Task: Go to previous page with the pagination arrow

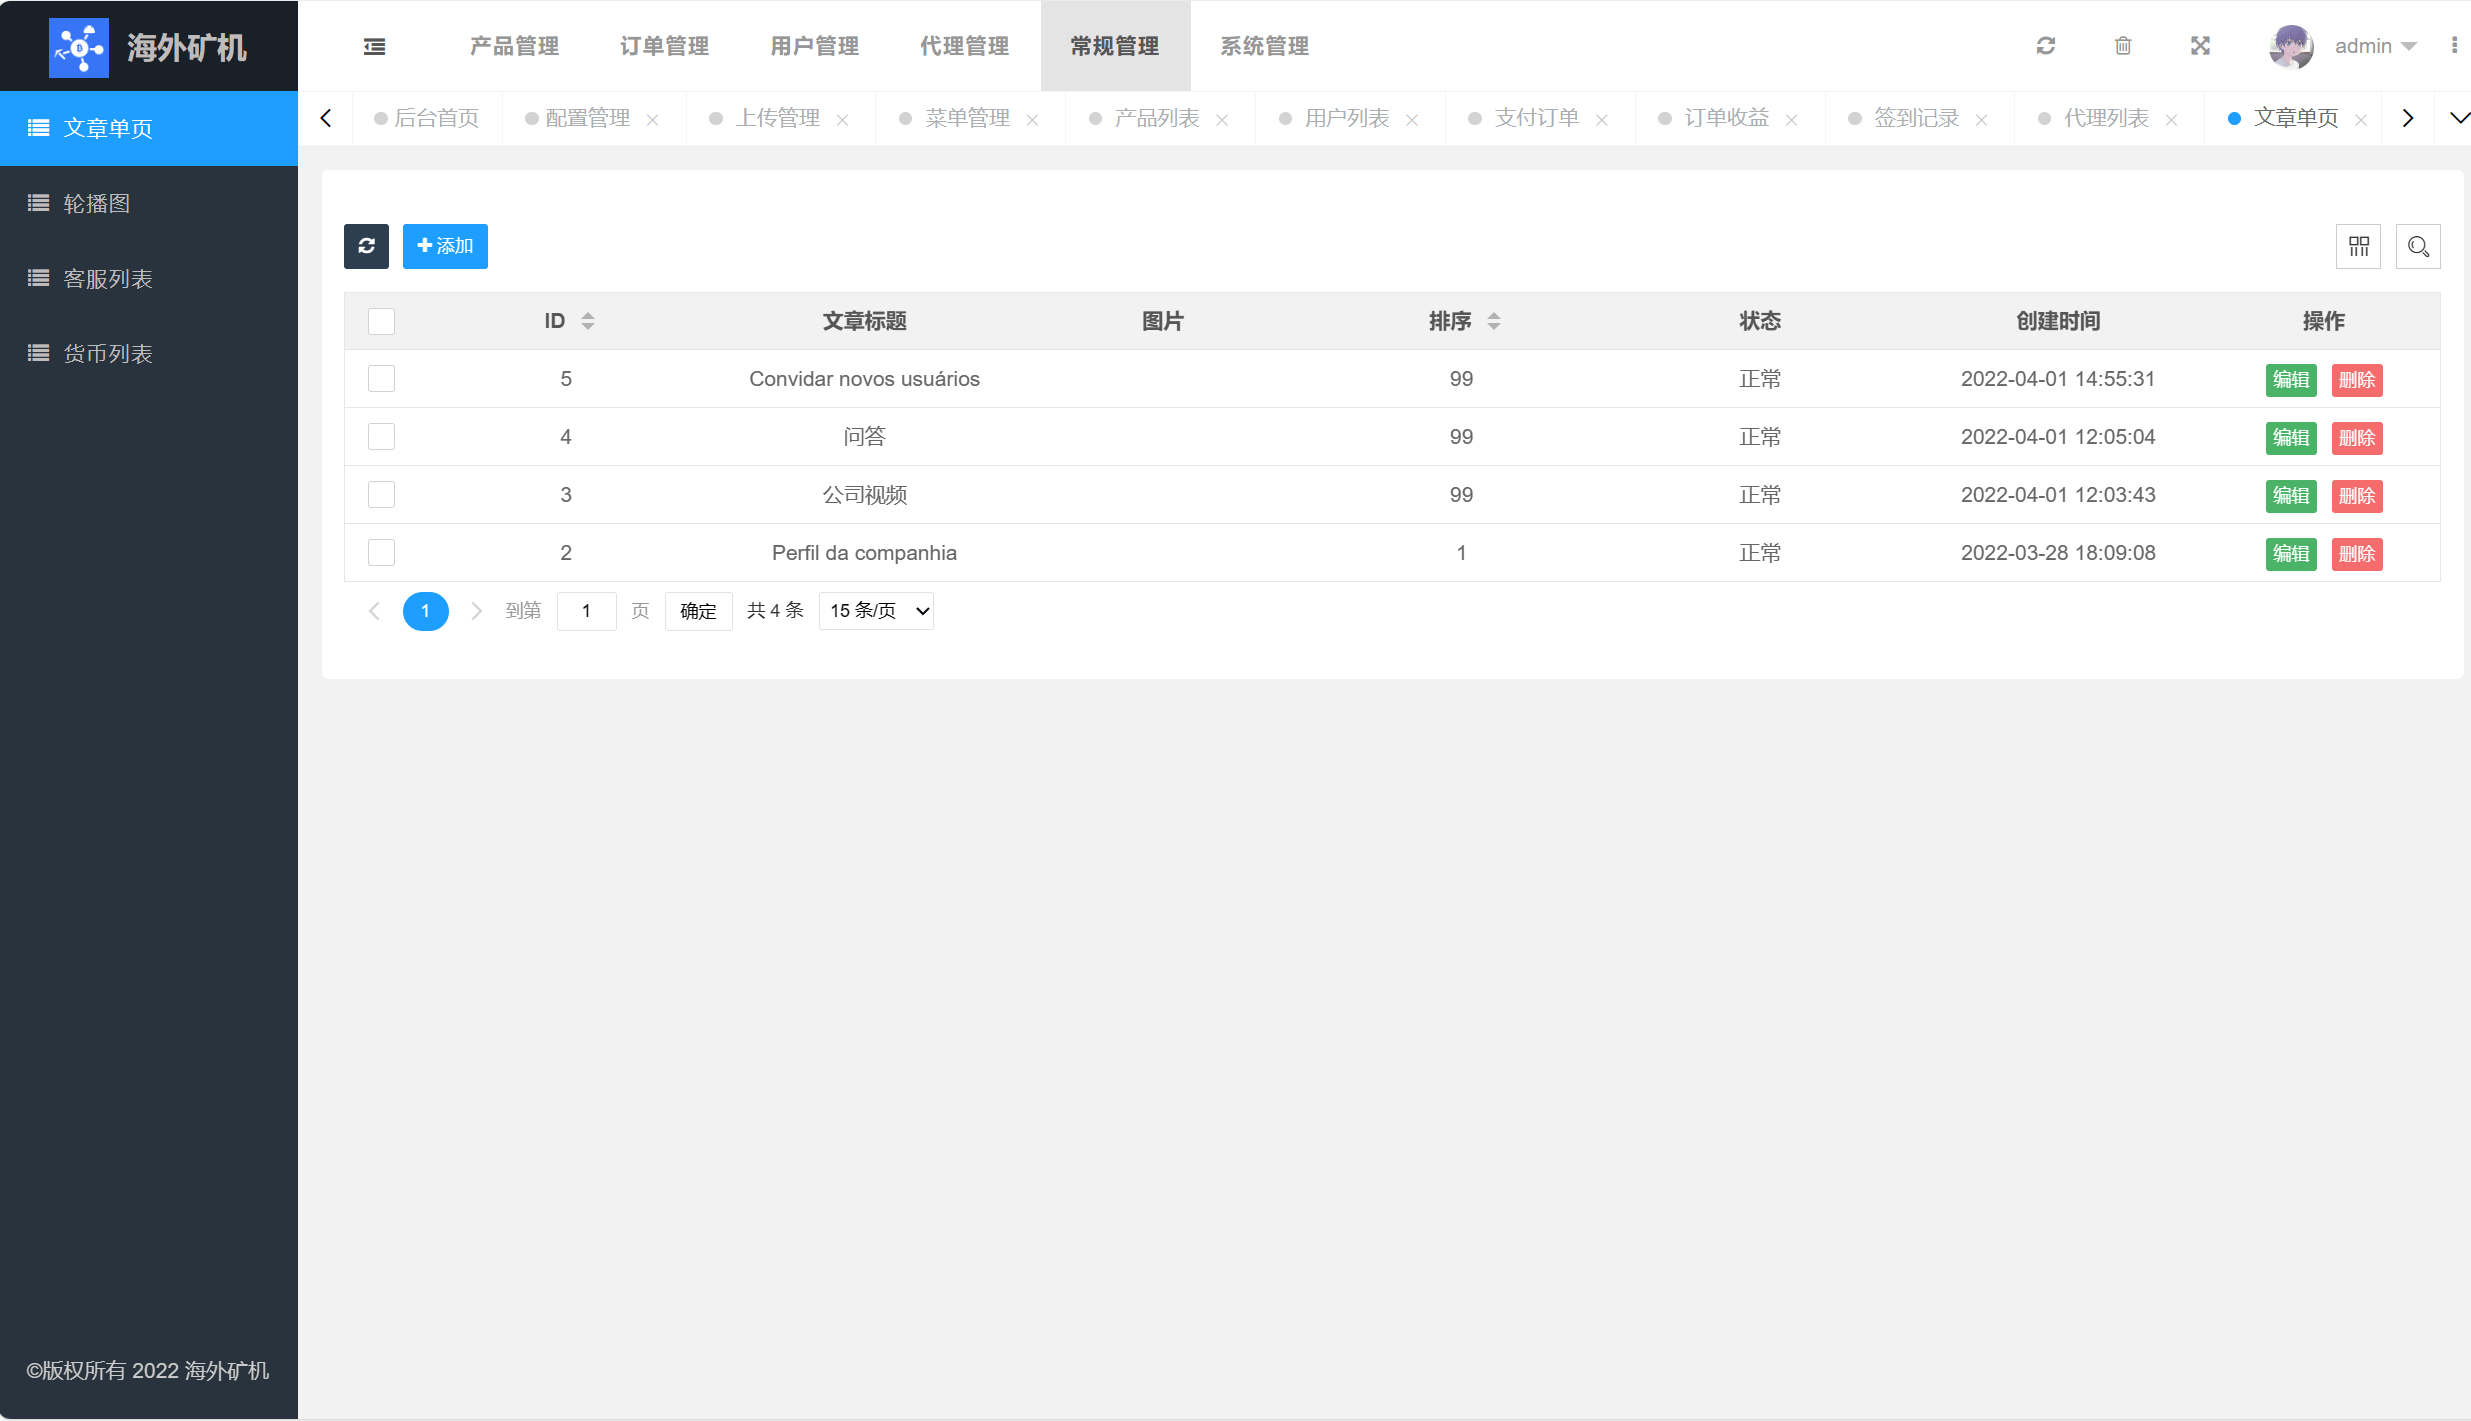Action: 374,611
